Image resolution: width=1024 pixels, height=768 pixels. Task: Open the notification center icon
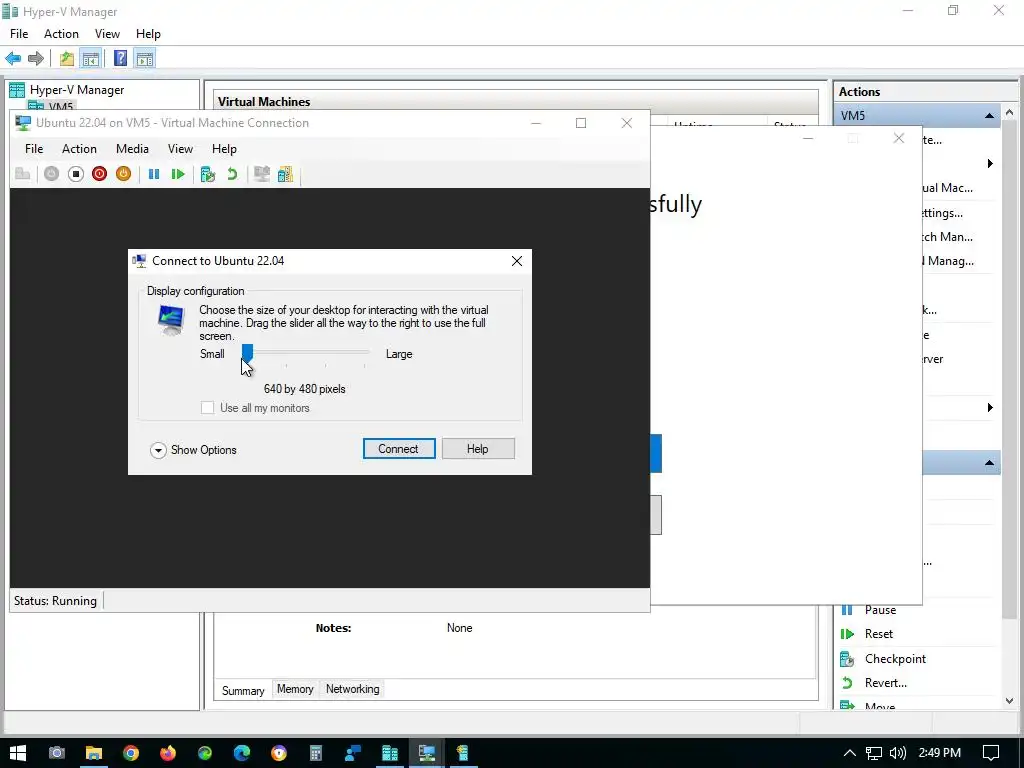click(x=991, y=753)
